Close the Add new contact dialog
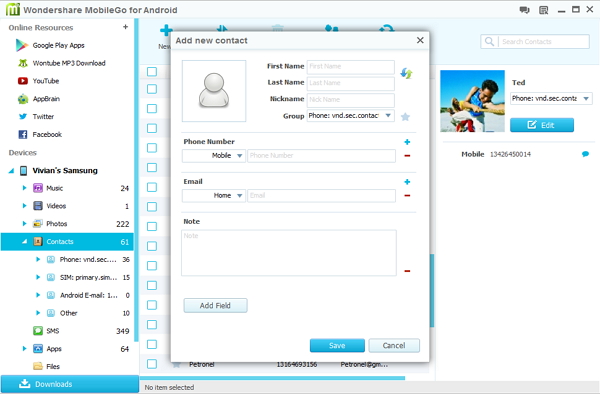600x394 pixels. click(420, 40)
